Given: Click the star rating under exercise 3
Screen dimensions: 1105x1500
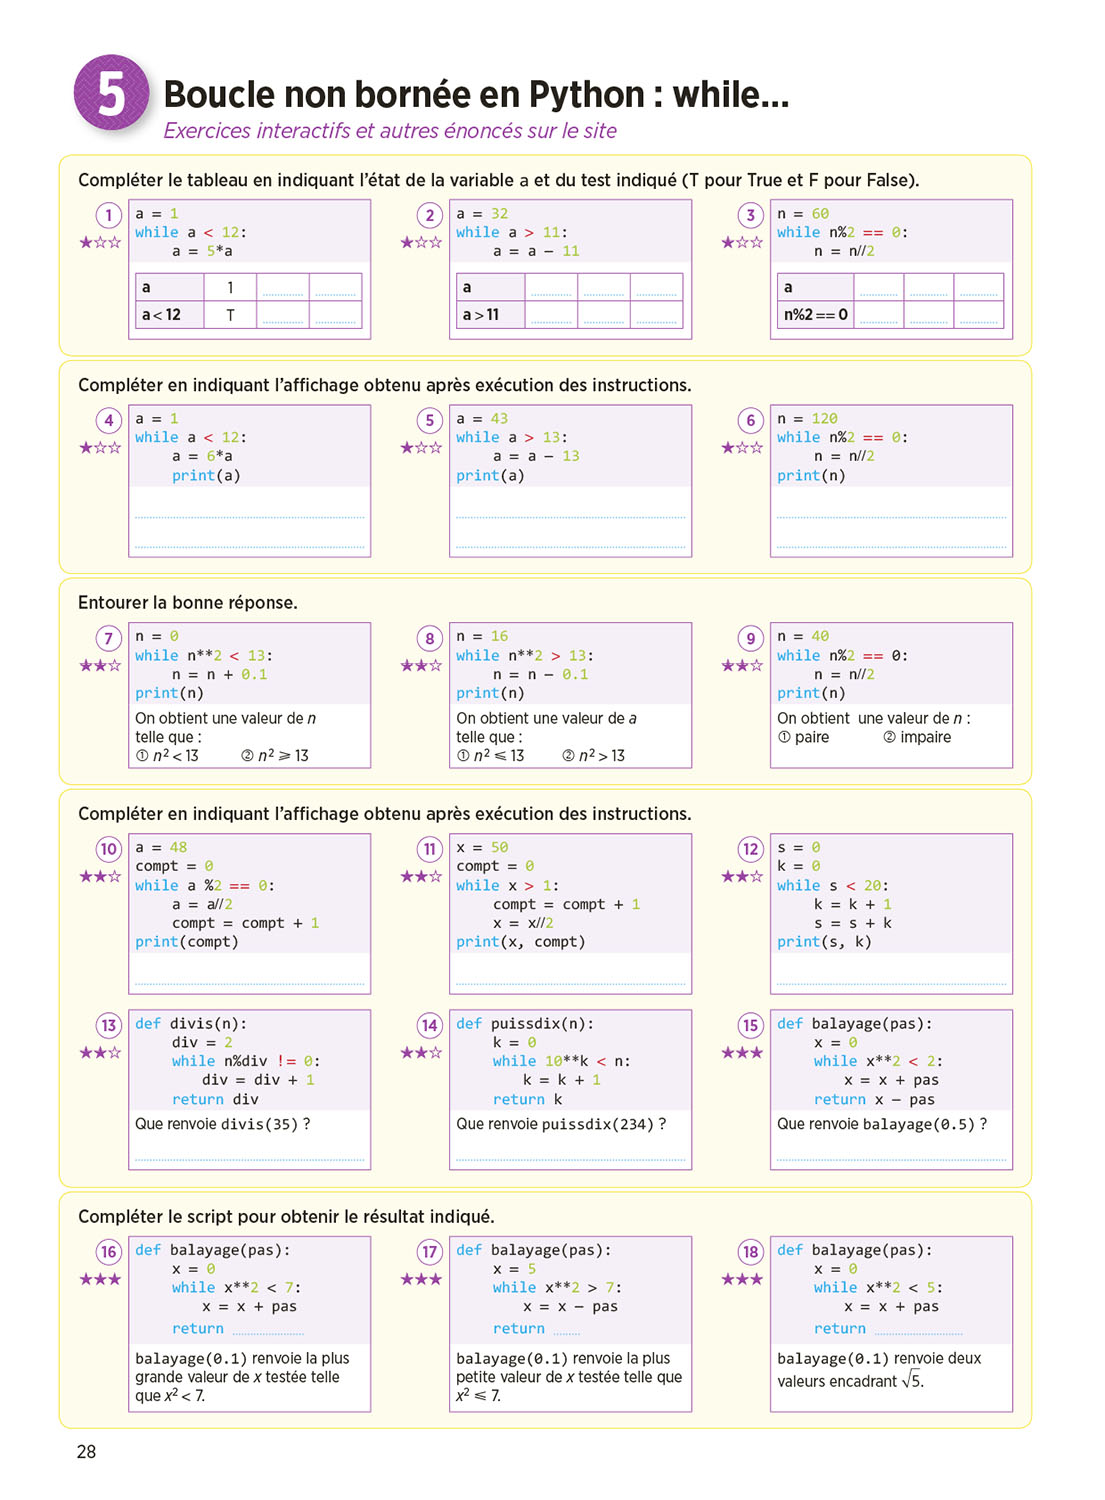Looking at the screenshot, I should [741, 243].
